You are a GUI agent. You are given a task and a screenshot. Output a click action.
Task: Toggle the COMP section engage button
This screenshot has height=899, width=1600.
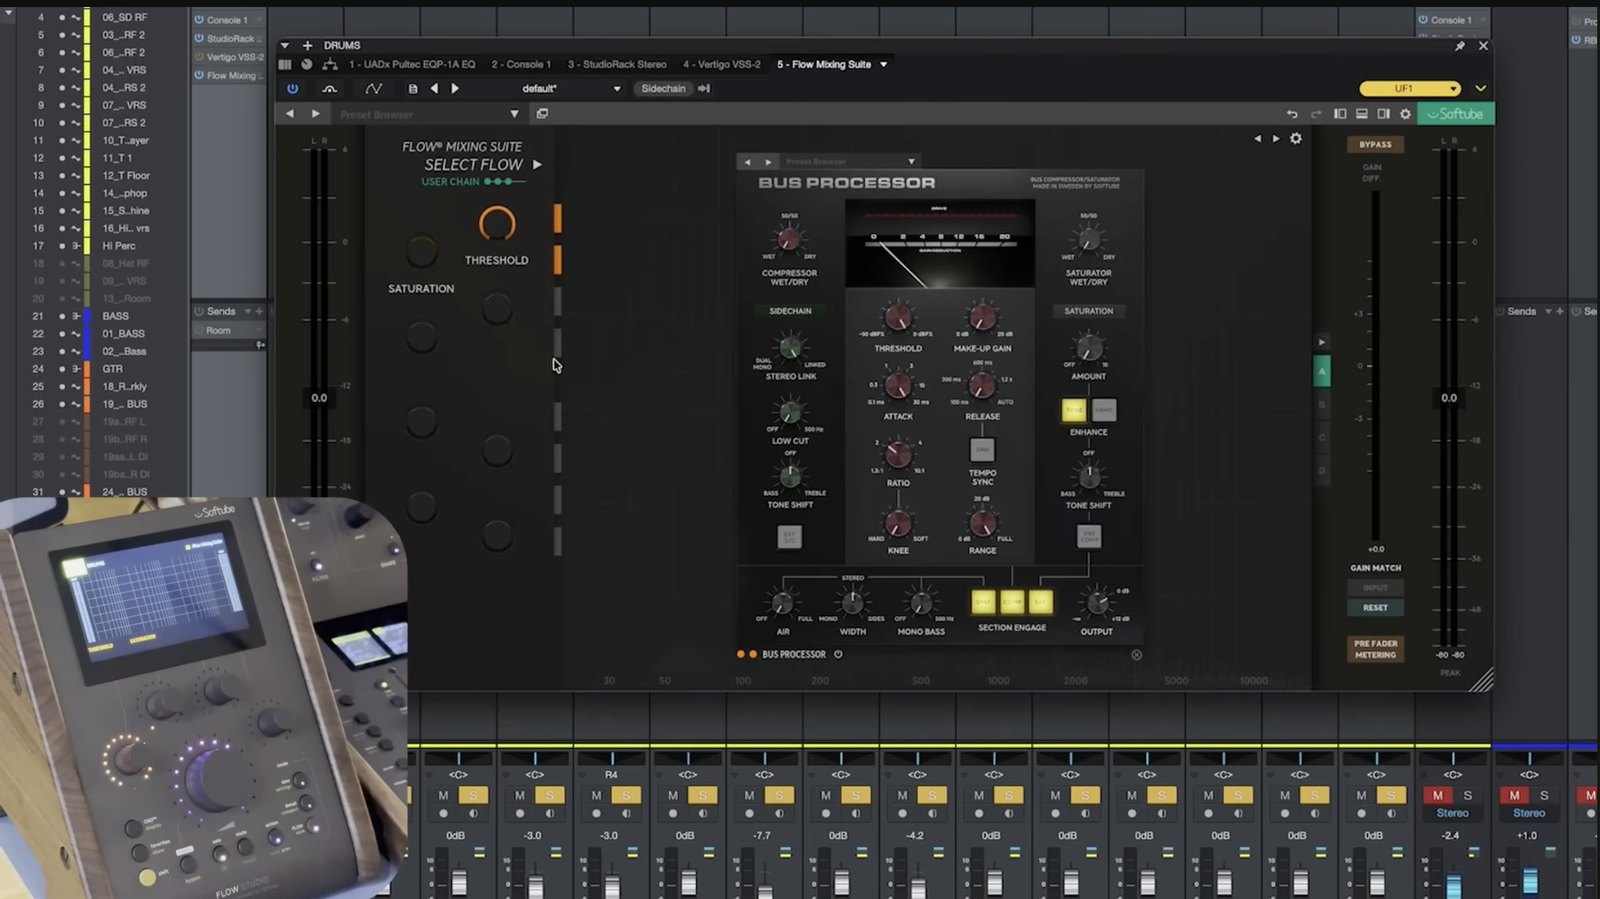tap(1012, 602)
